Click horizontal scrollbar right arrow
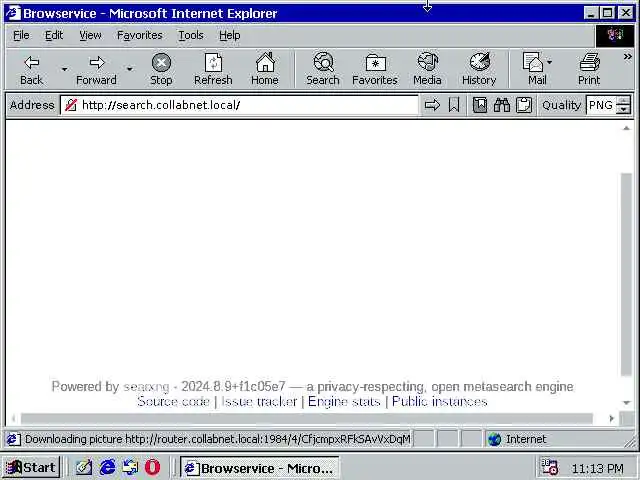 [x=611, y=418]
